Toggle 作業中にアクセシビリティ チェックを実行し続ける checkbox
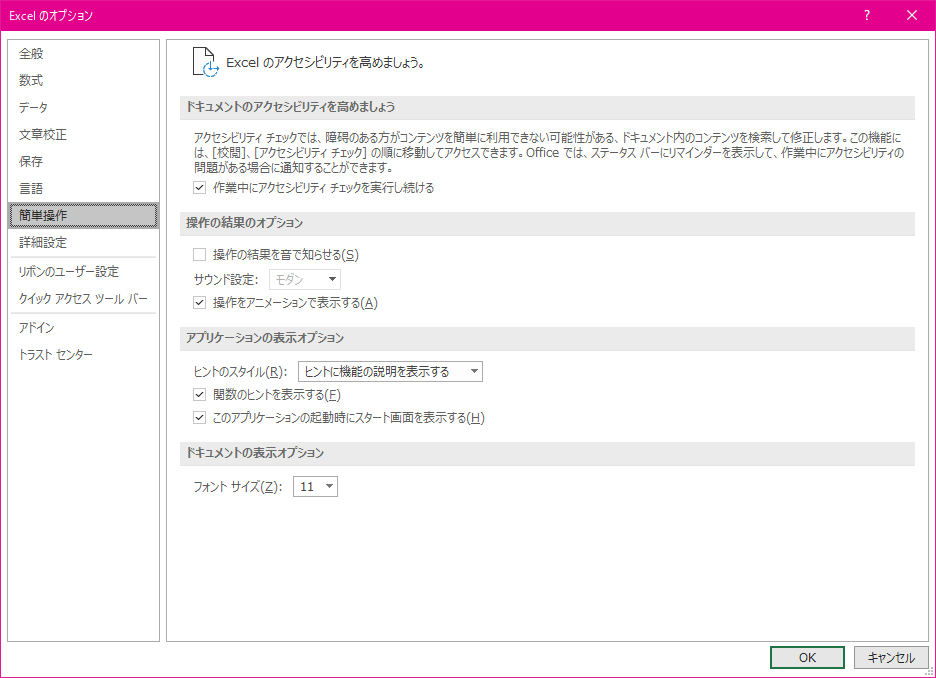Screen dimensions: 936x678 tap(199, 188)
